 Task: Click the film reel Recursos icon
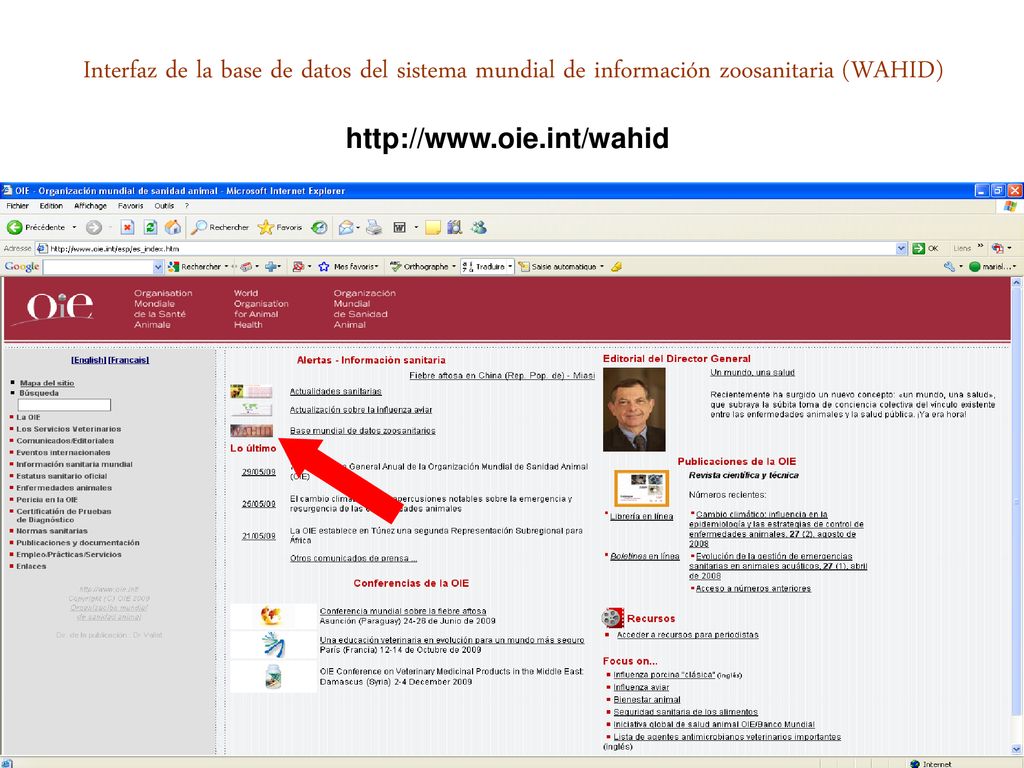pos(613,618)
